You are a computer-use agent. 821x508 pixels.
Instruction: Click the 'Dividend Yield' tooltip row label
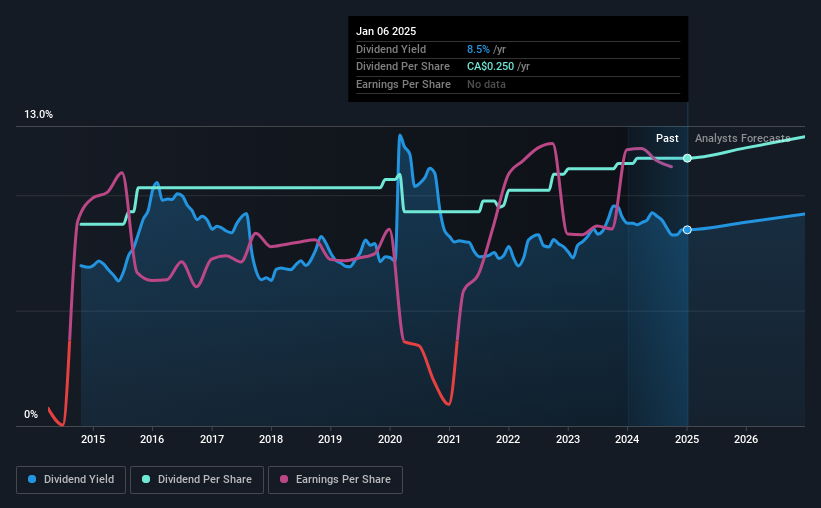tap(391, 49)
